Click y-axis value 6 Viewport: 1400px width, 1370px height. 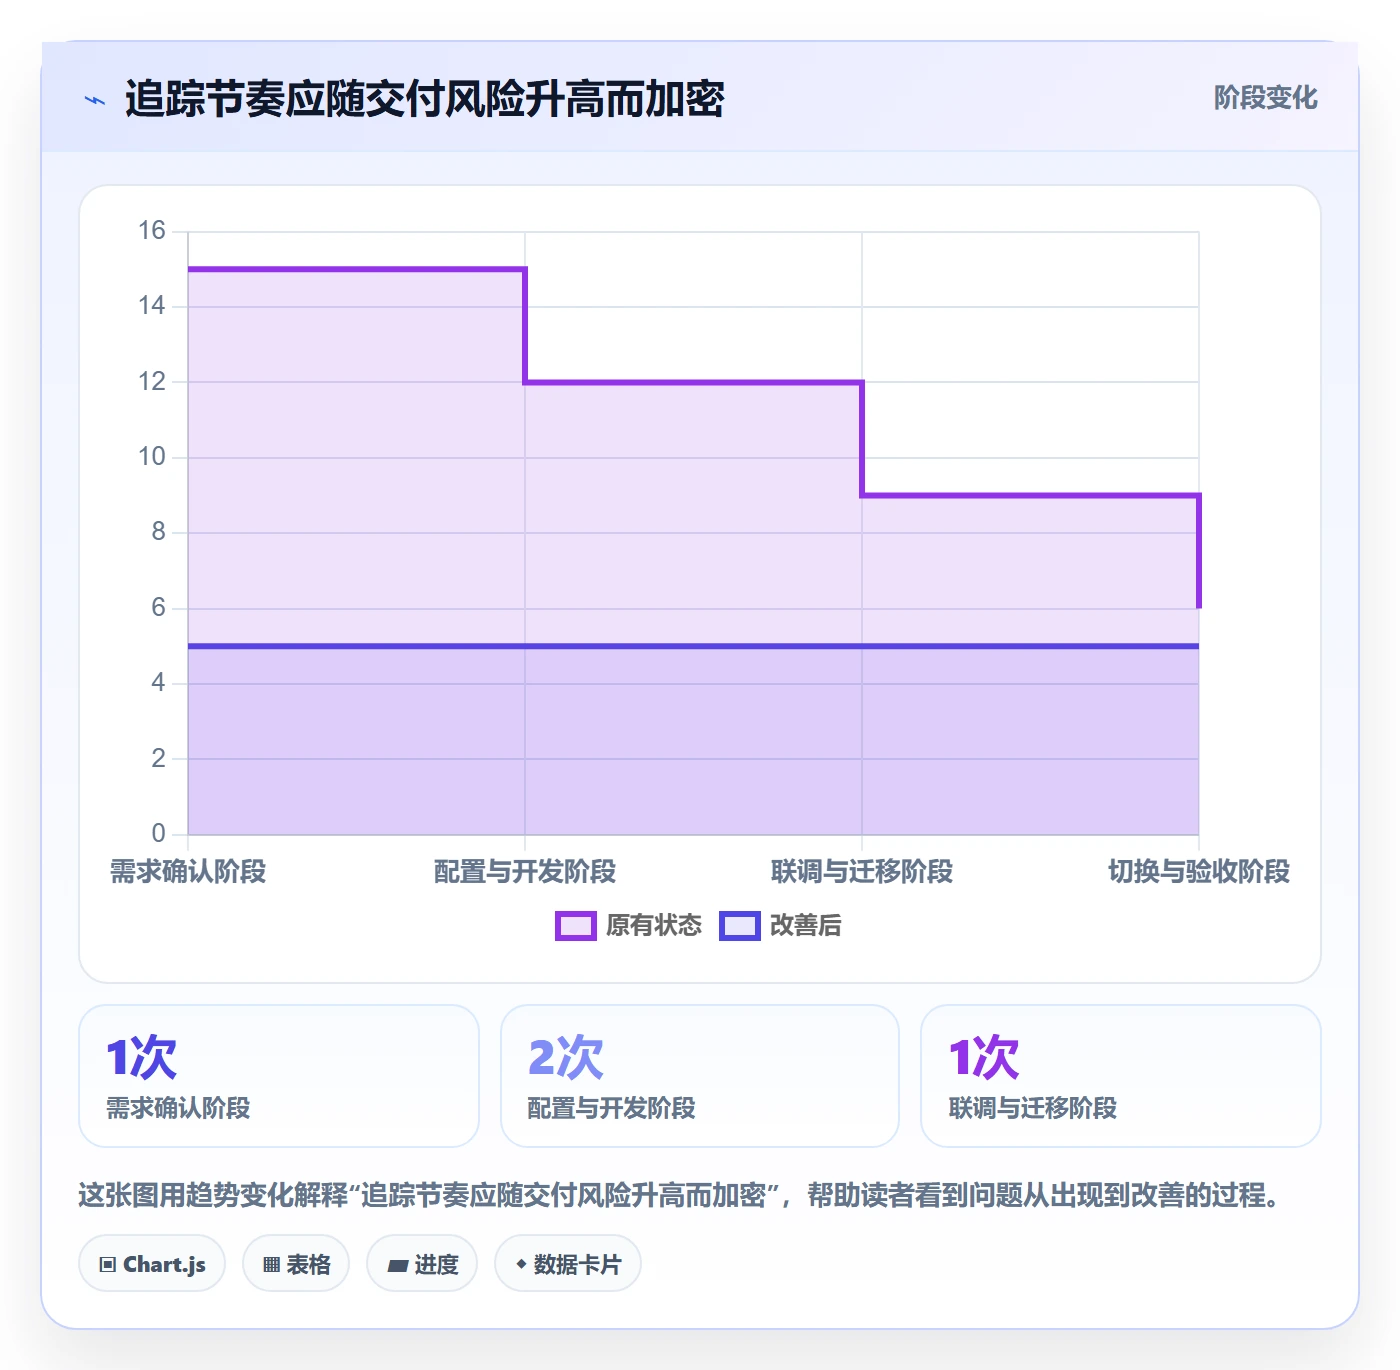coord(158,608)
